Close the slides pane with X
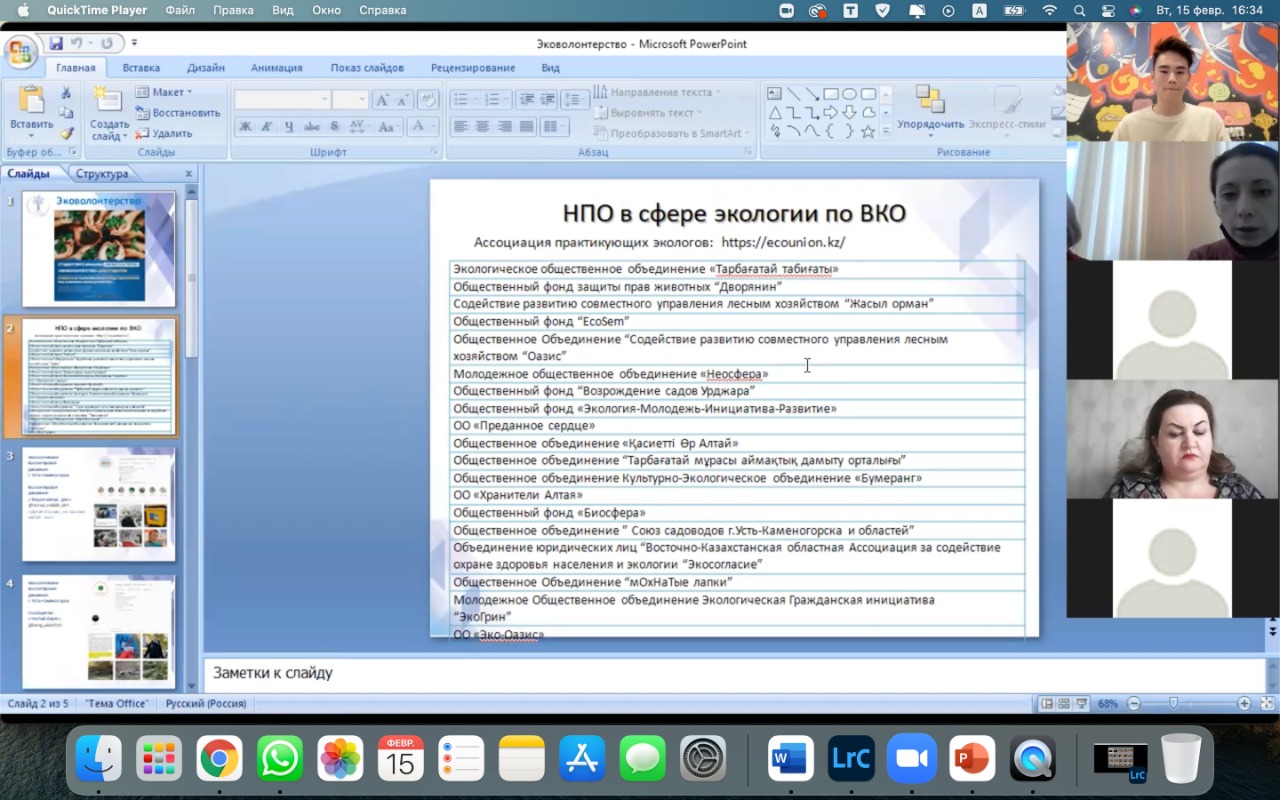 [189, 173]
